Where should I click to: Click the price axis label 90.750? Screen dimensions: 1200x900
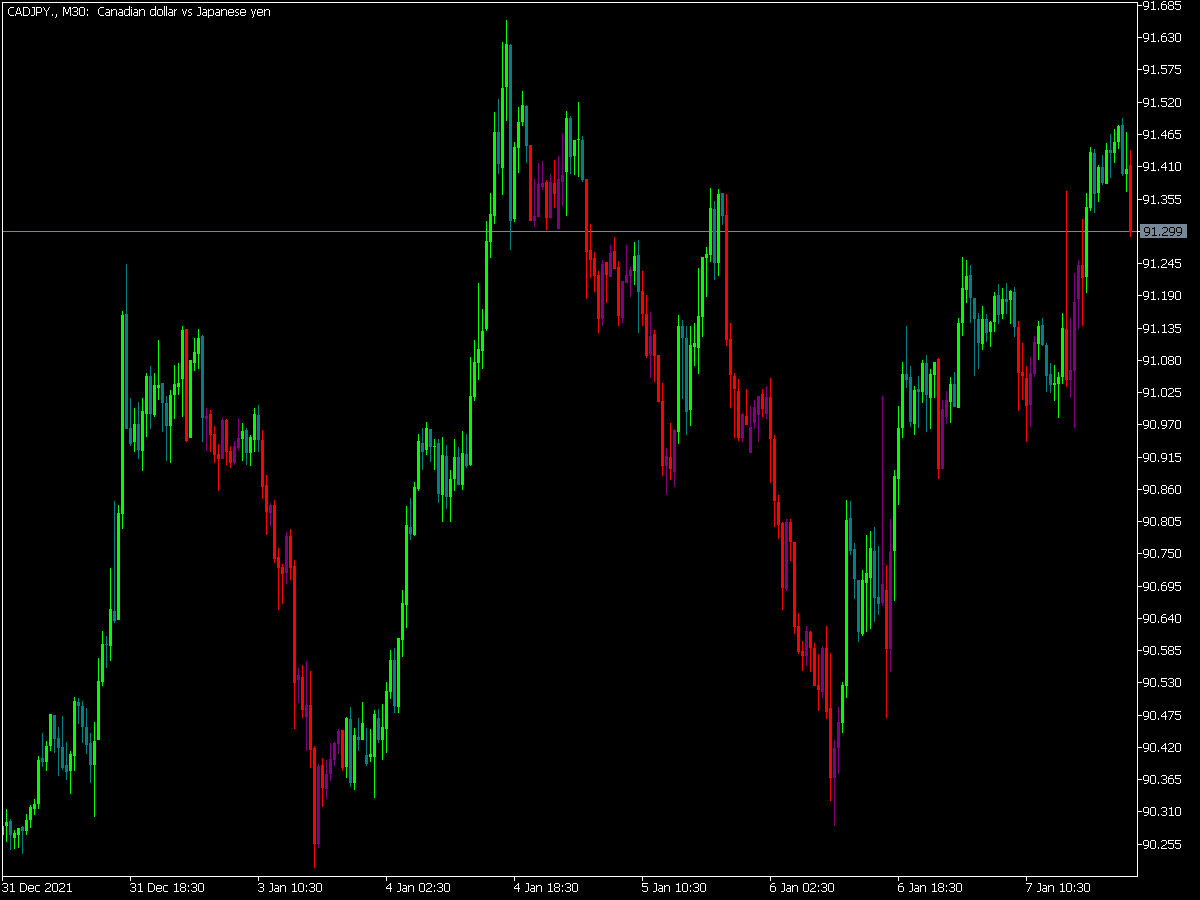click(1160, 554)
